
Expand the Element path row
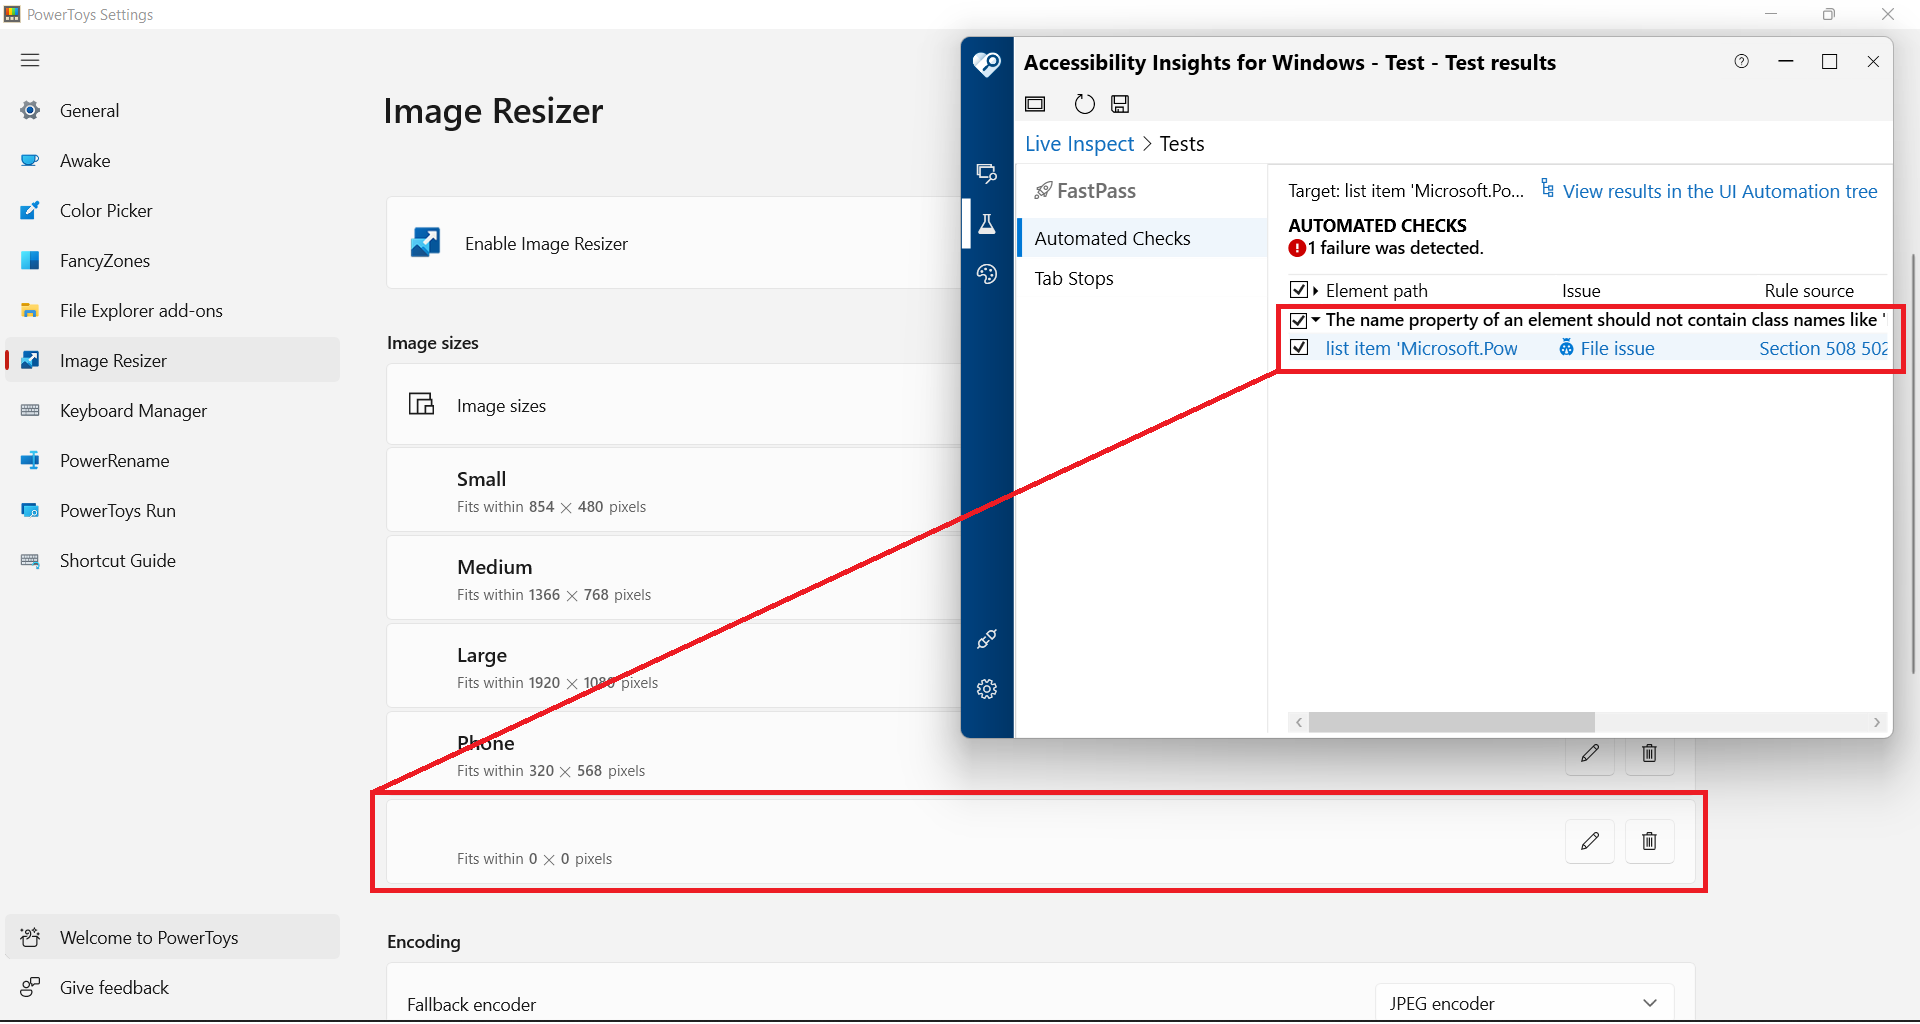[x=1313, y=290]
